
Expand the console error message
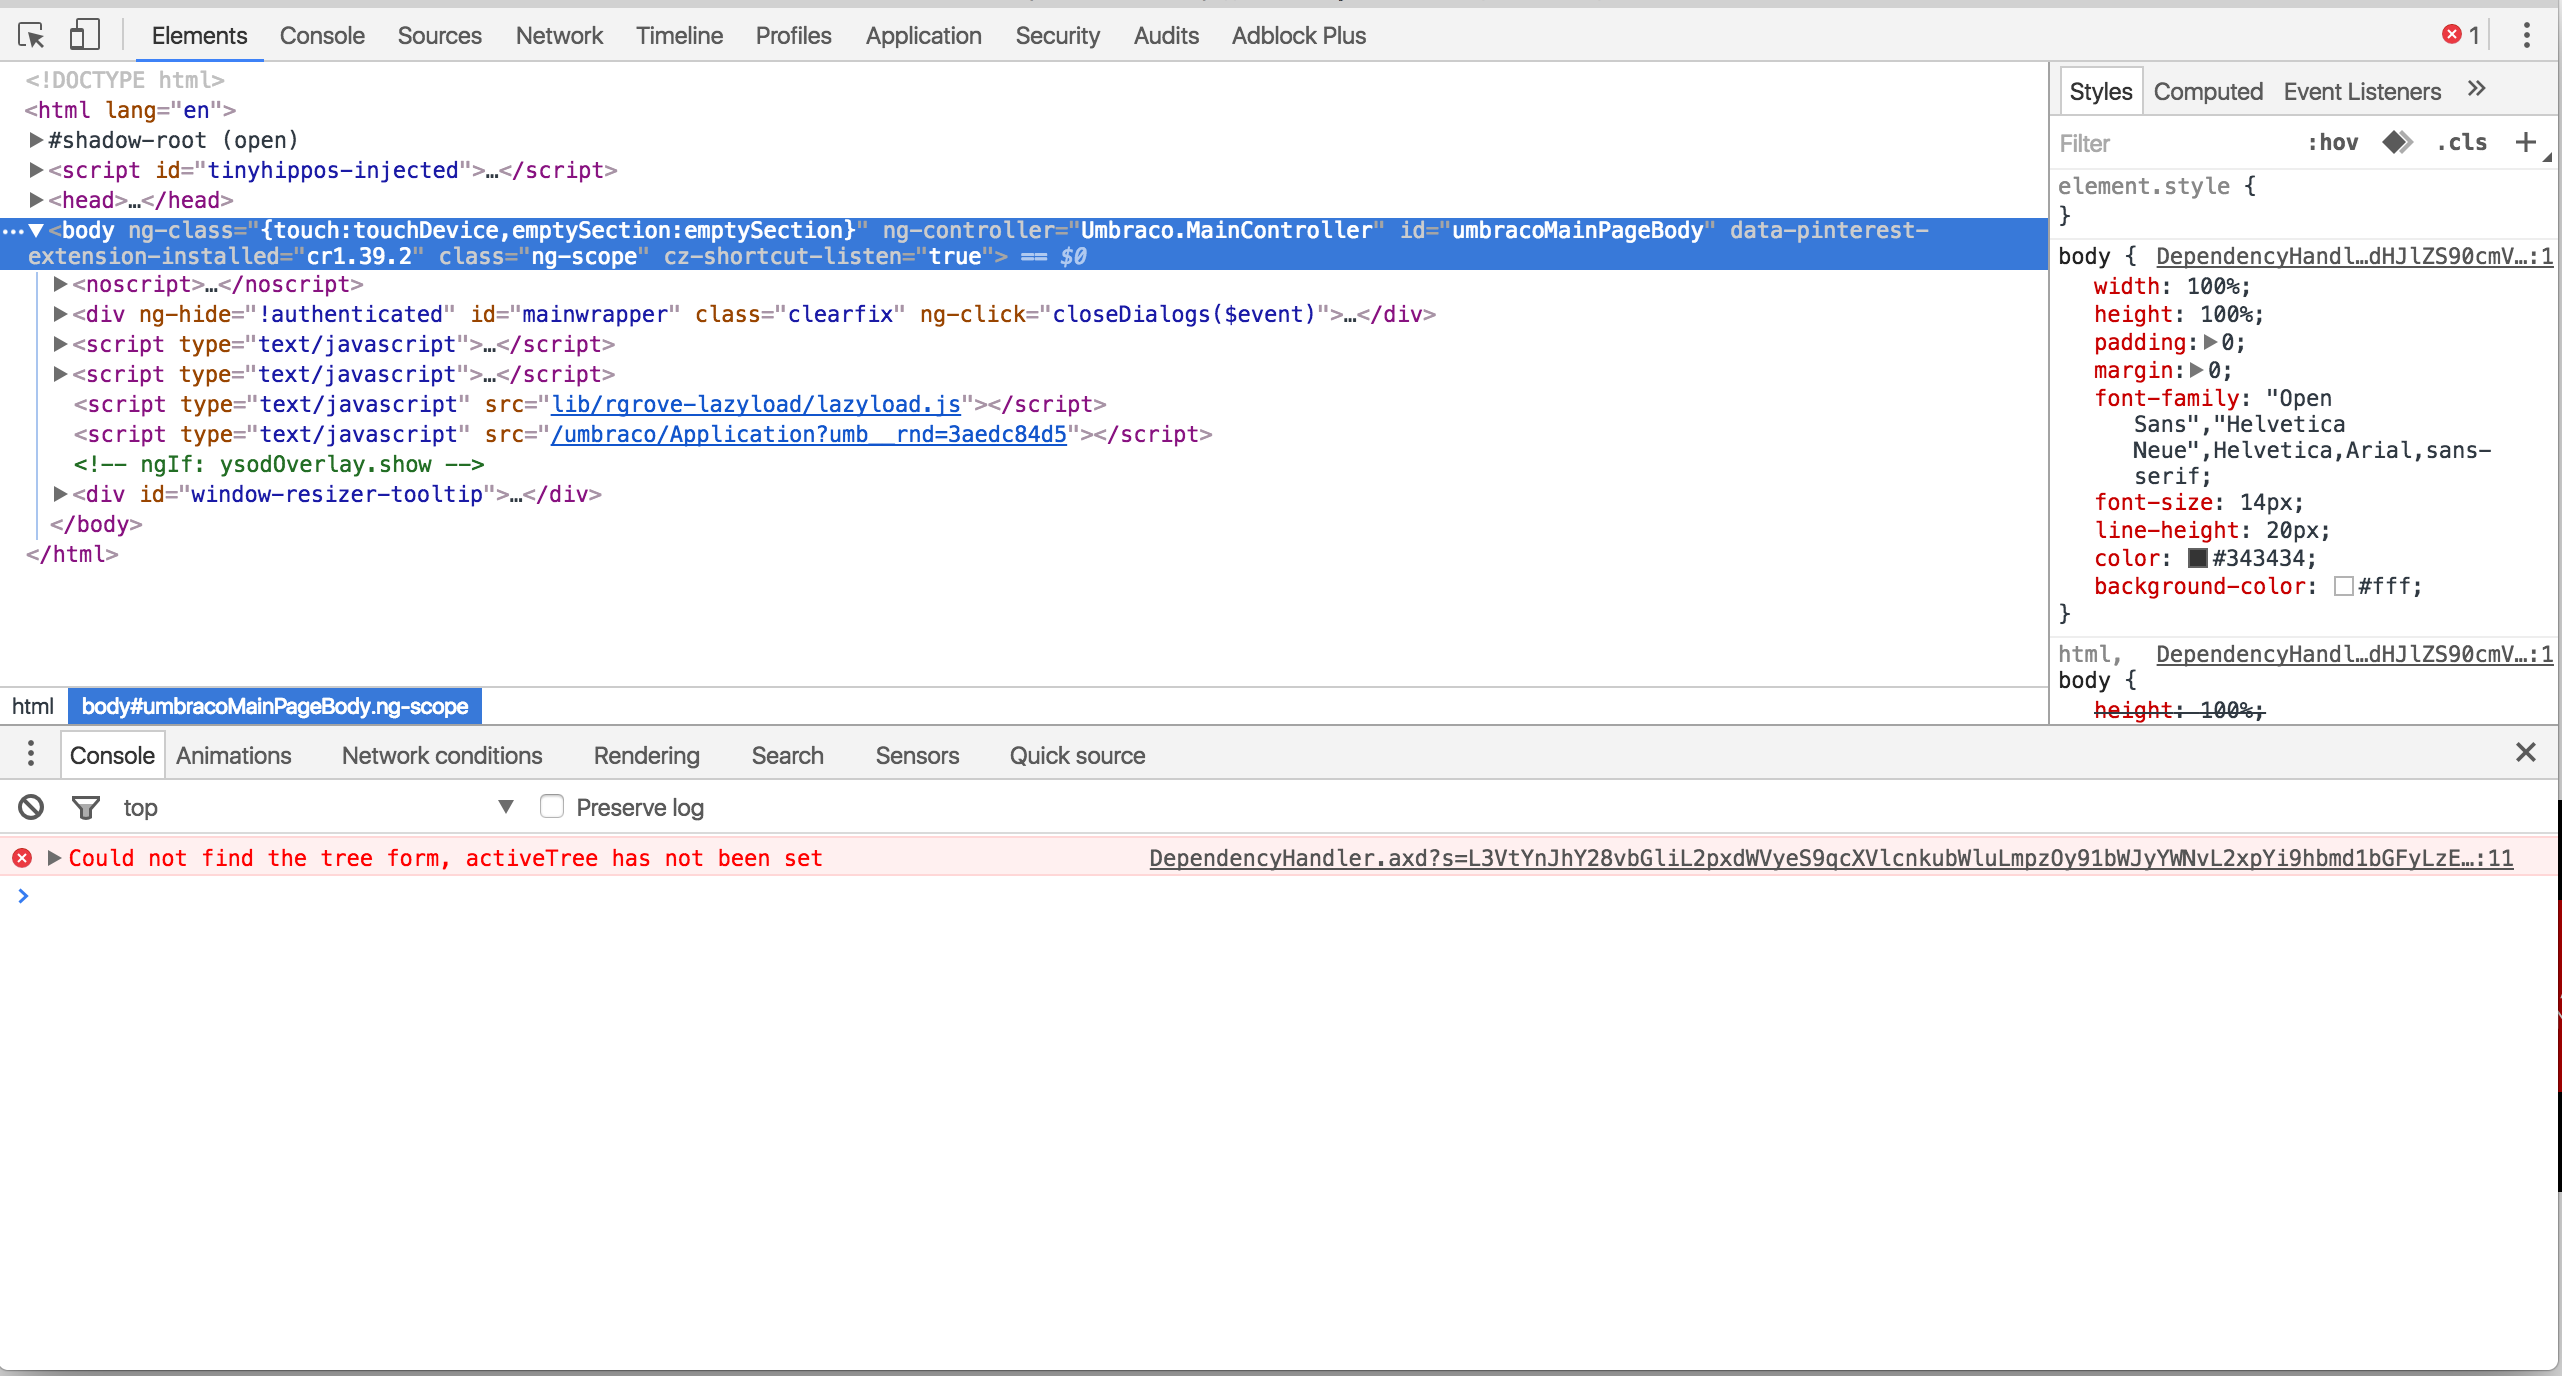(x=54, y=858)
